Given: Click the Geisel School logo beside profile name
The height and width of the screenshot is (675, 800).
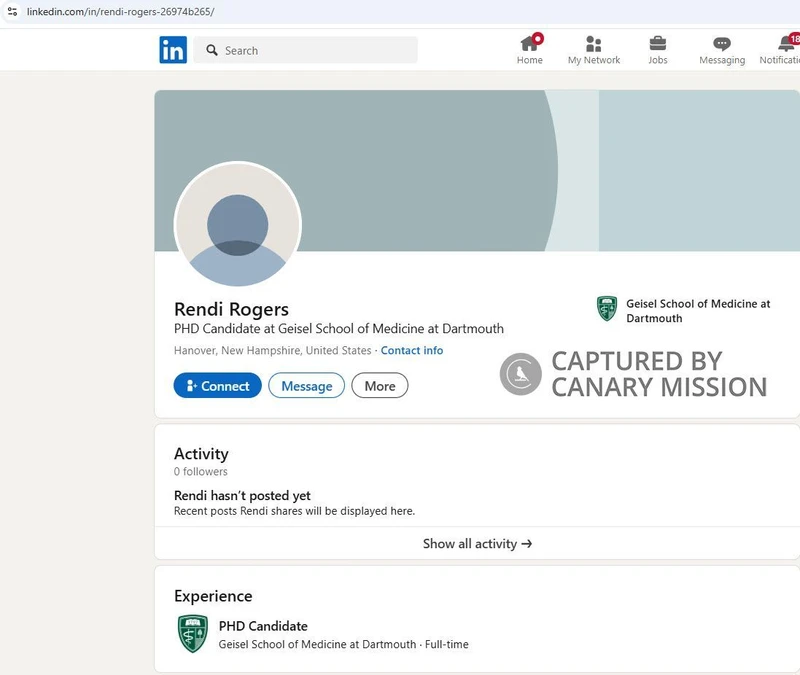Looking at the screenshot, I should point(607,309).
